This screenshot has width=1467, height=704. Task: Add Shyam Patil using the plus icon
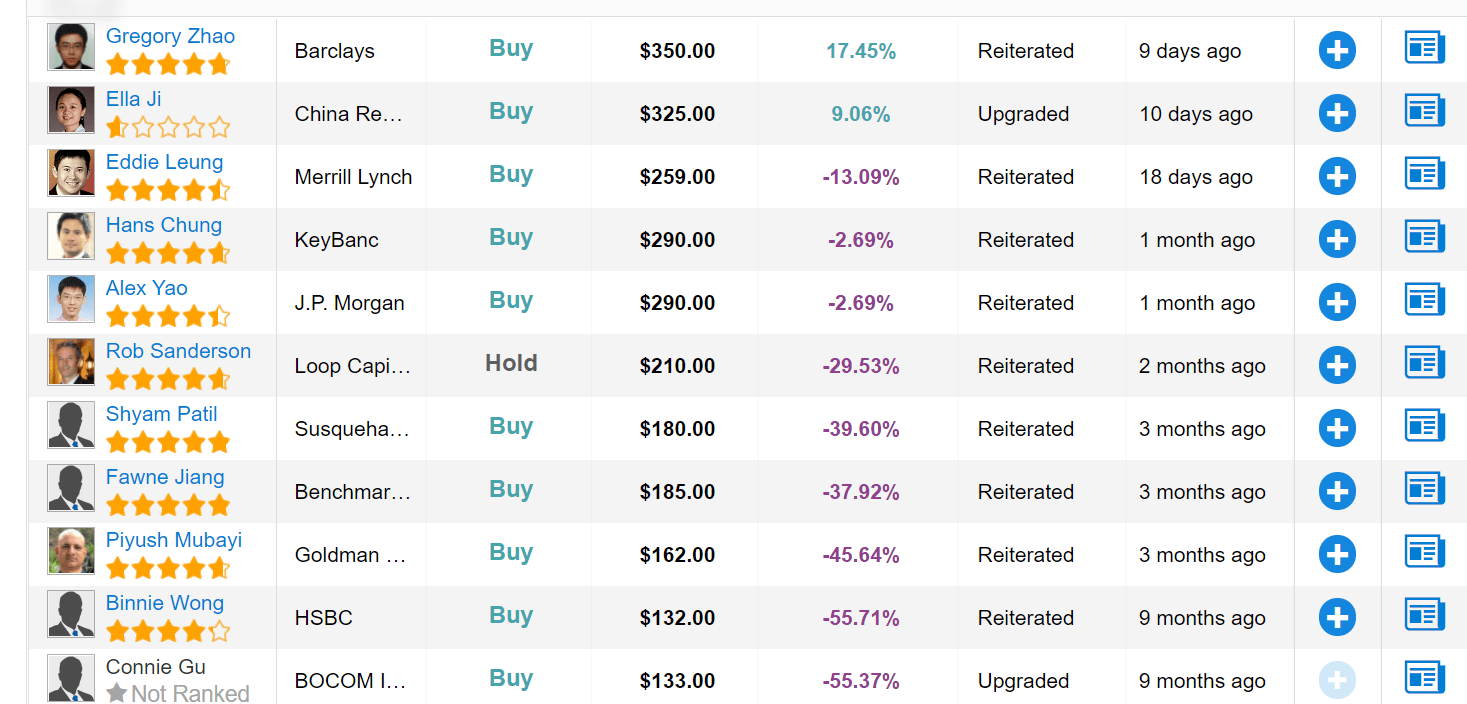[1337, 428]
